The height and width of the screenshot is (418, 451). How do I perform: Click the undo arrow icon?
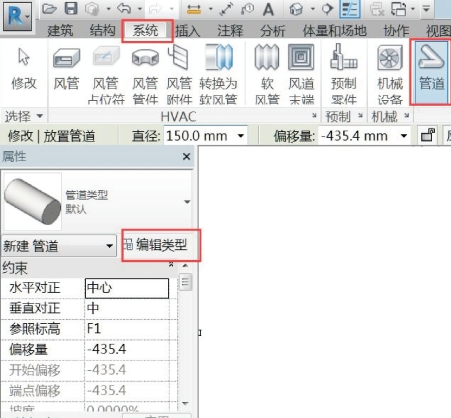[124, 9]
